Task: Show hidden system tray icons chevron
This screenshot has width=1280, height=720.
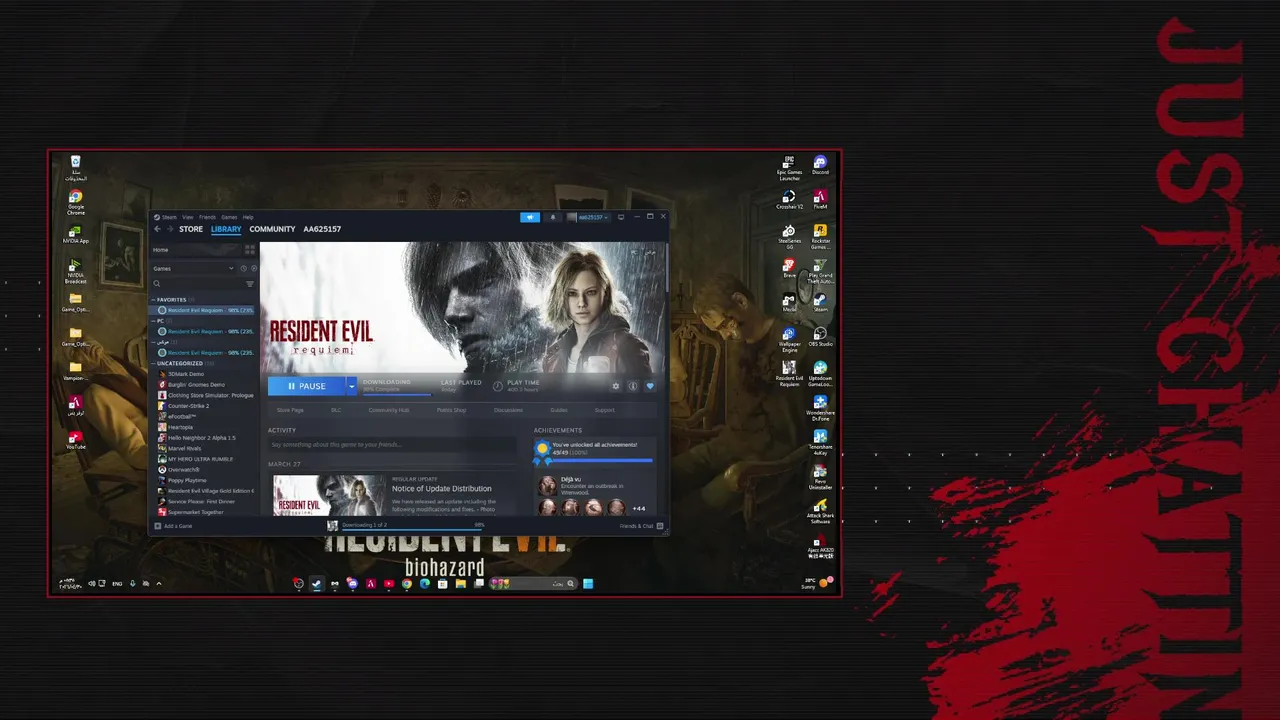Action: [x=158, y=583]
